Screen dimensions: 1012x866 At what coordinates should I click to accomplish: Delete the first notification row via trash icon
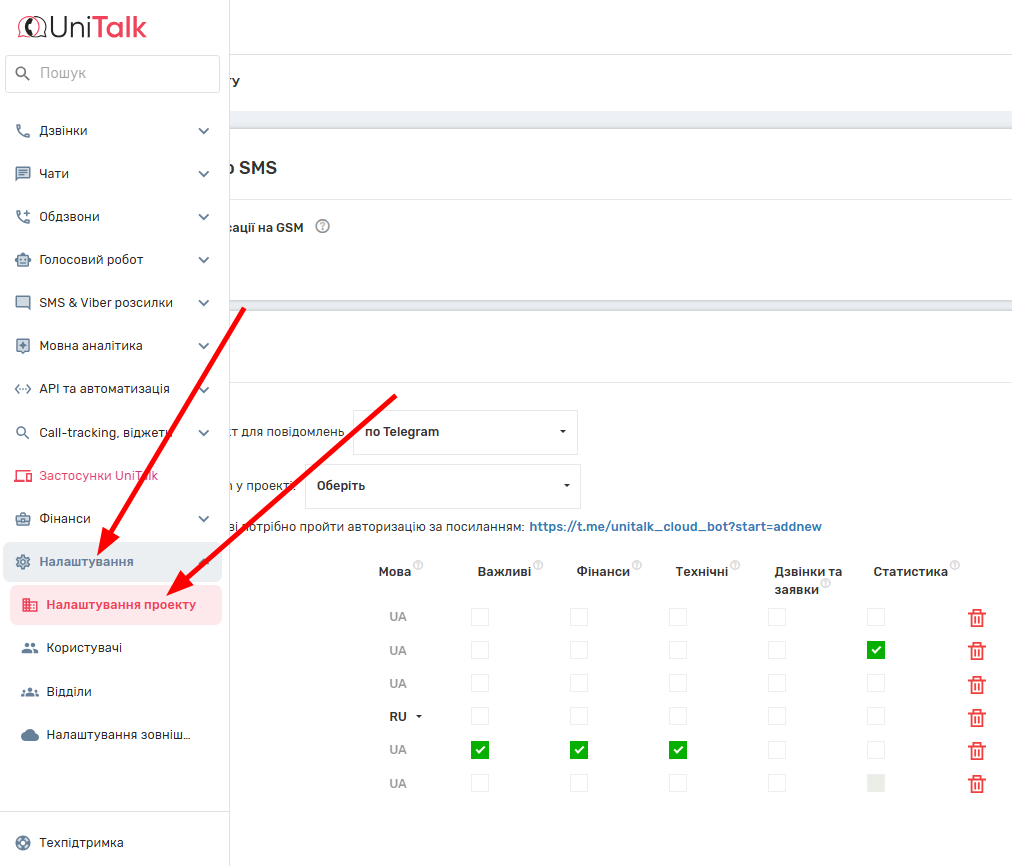(x=977, y=618)
